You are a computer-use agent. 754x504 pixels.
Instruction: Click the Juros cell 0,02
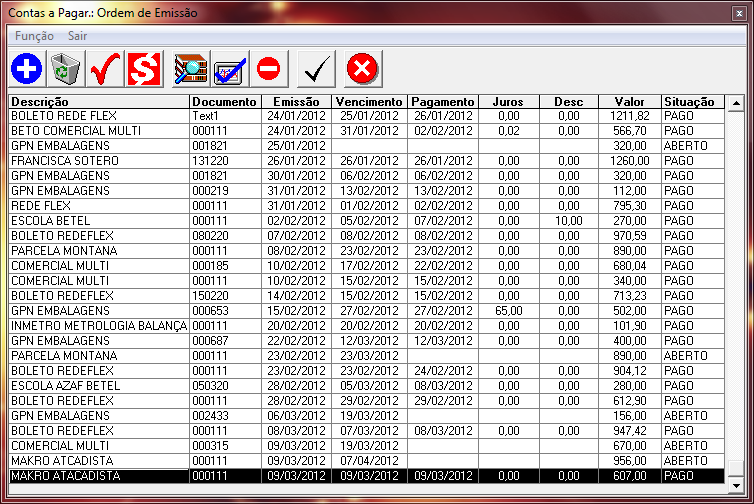[508, 131]
